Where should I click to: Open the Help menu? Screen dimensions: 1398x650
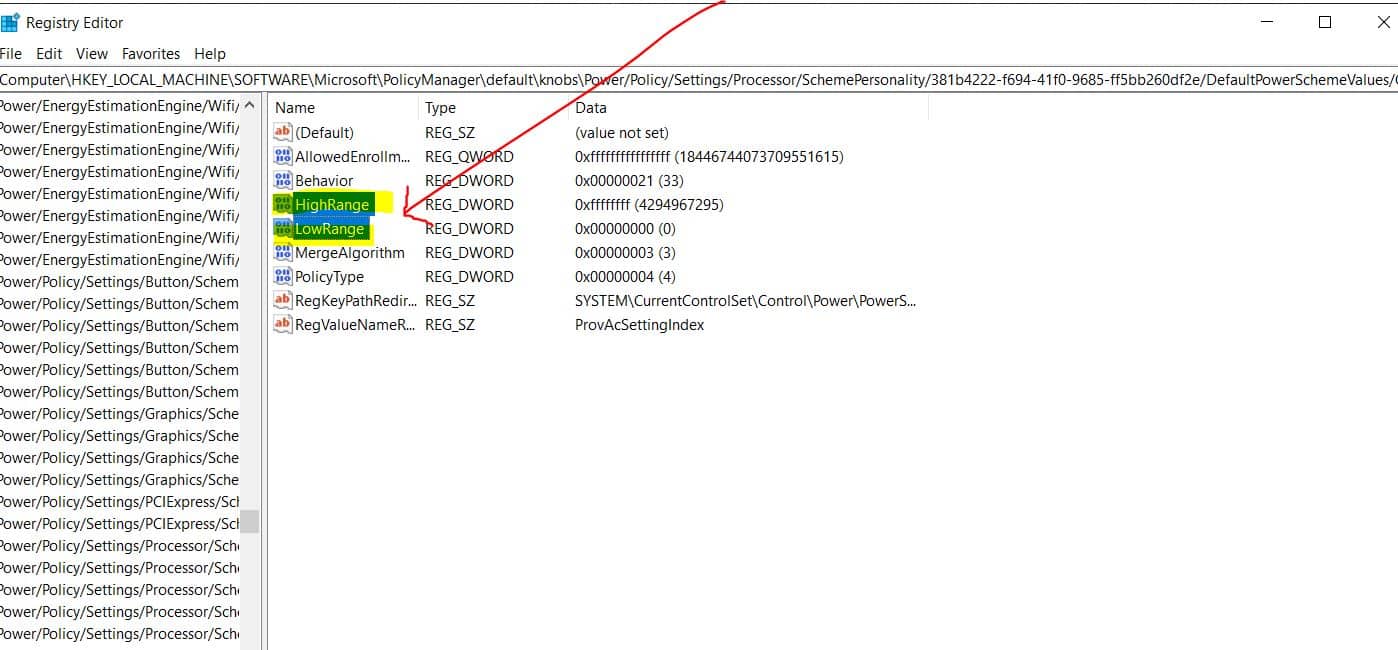pyautogui.click(x=210, y=54)
